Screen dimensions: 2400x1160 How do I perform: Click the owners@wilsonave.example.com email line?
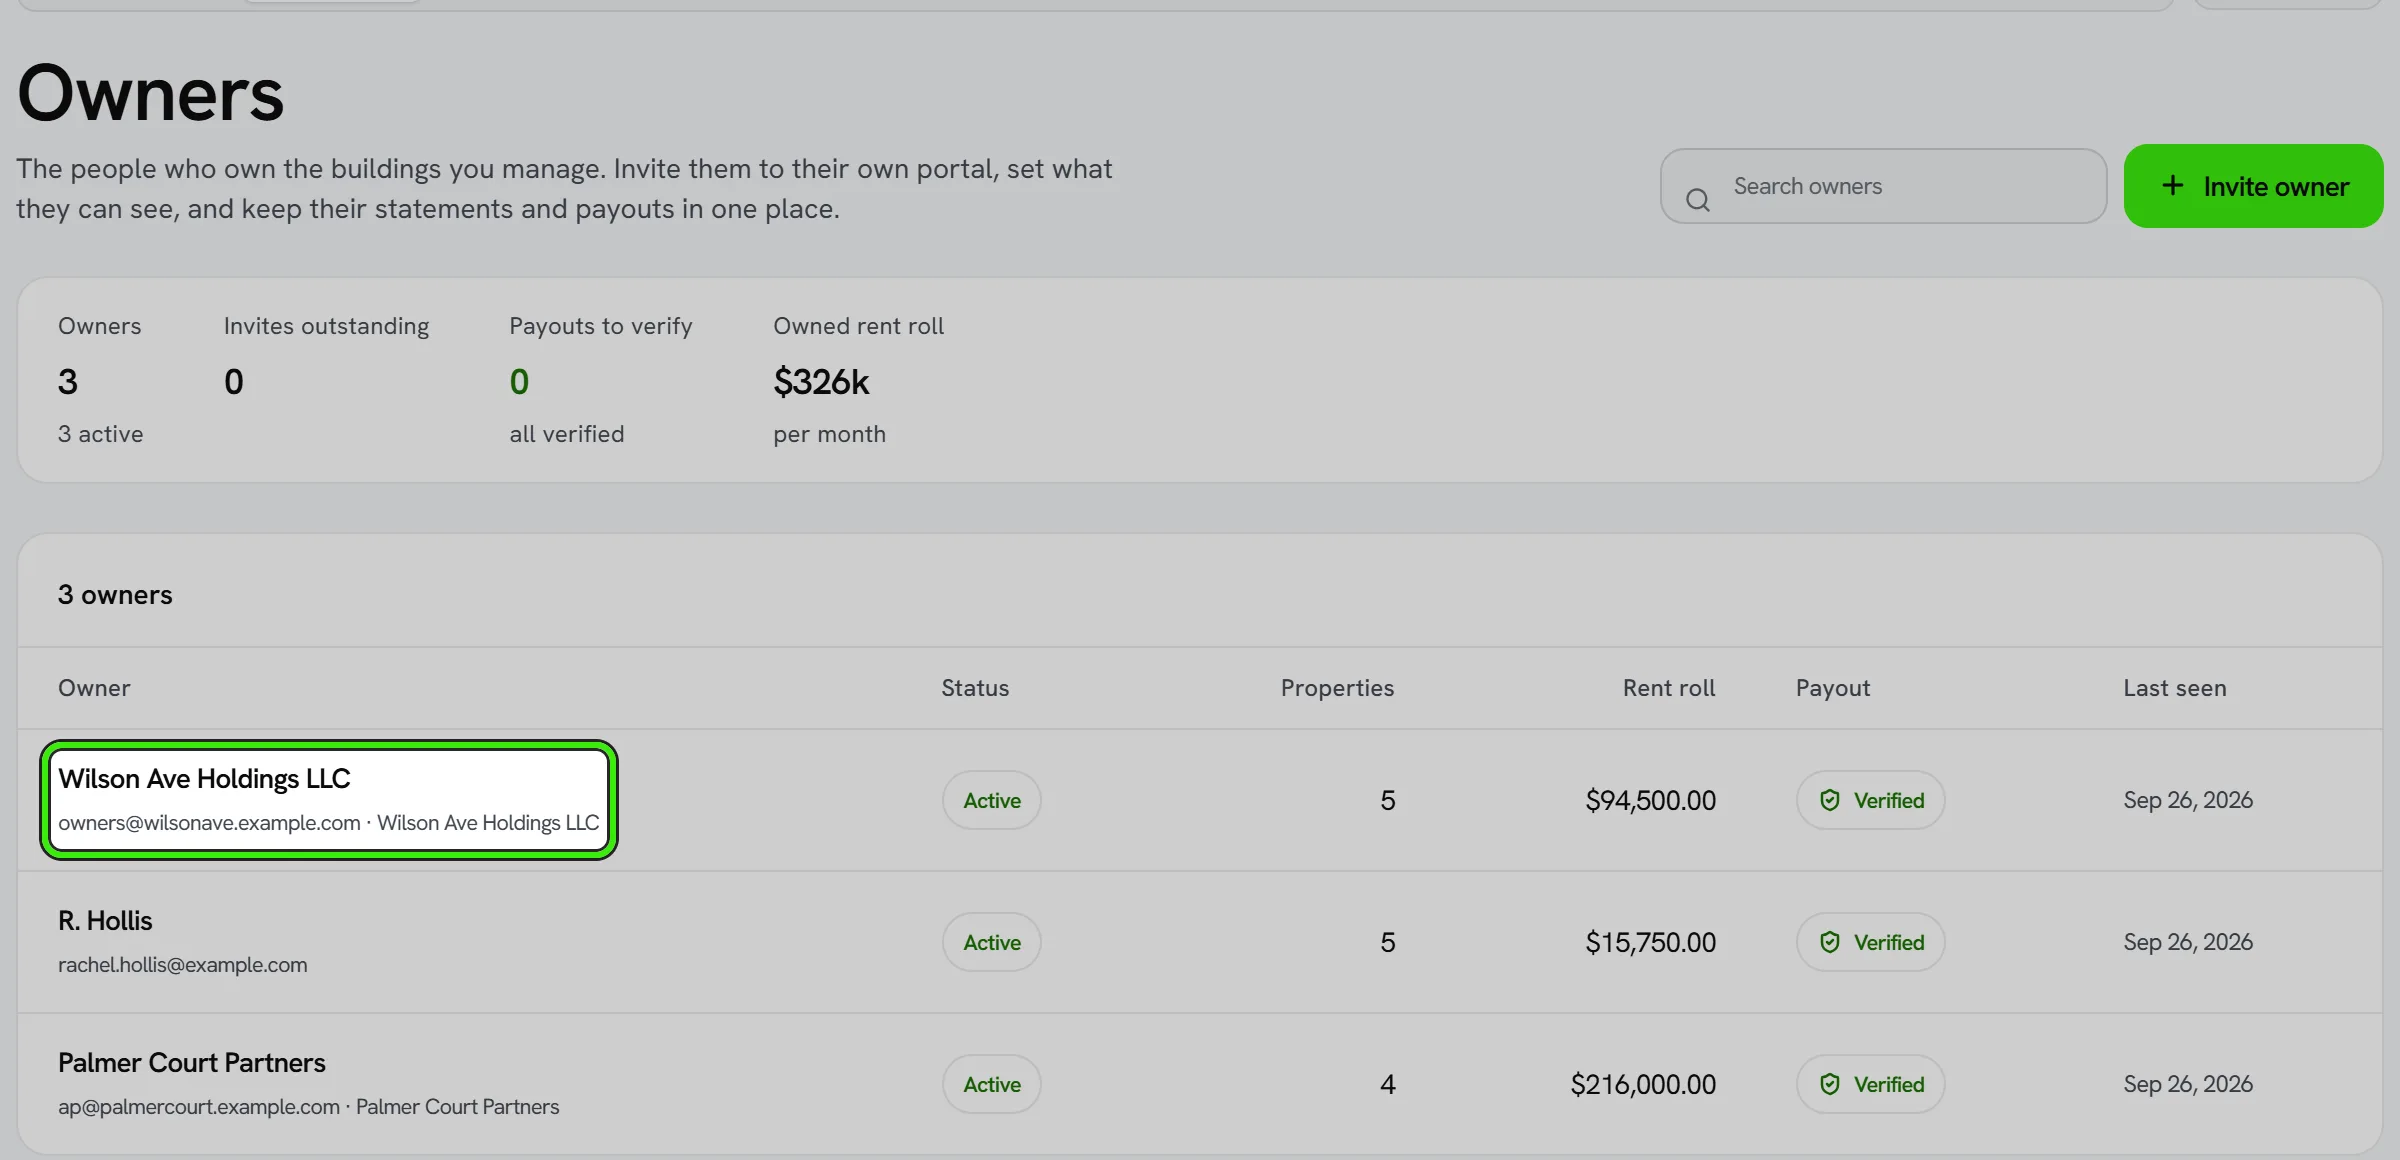tap(328, 823)
